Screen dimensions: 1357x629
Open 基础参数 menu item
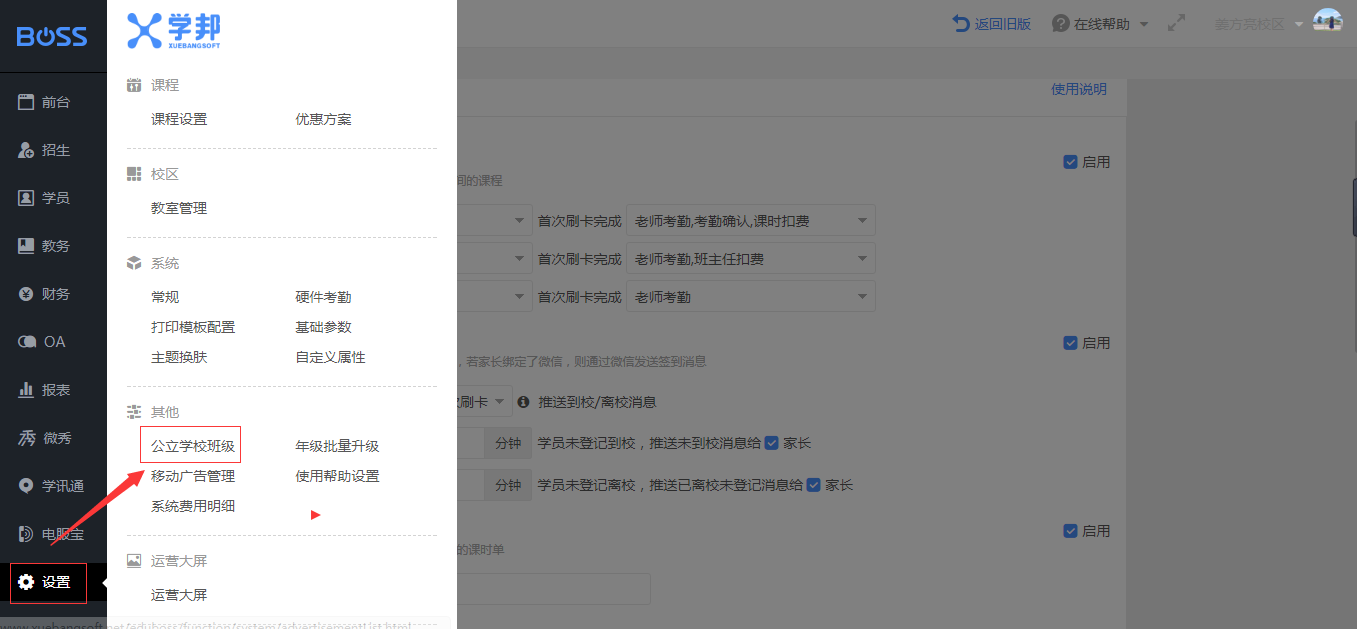pyautogui.click(x=323, y=327)
